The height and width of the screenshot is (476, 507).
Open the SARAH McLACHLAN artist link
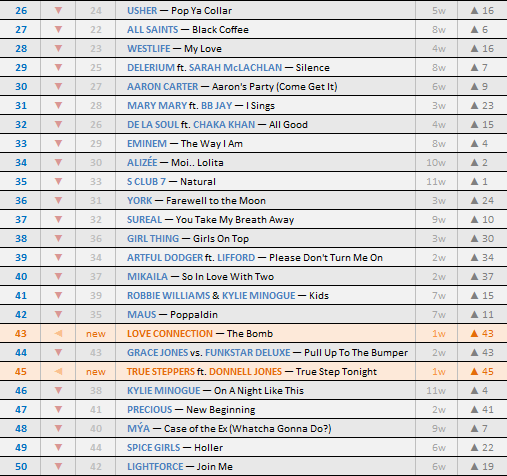point(235,68)
